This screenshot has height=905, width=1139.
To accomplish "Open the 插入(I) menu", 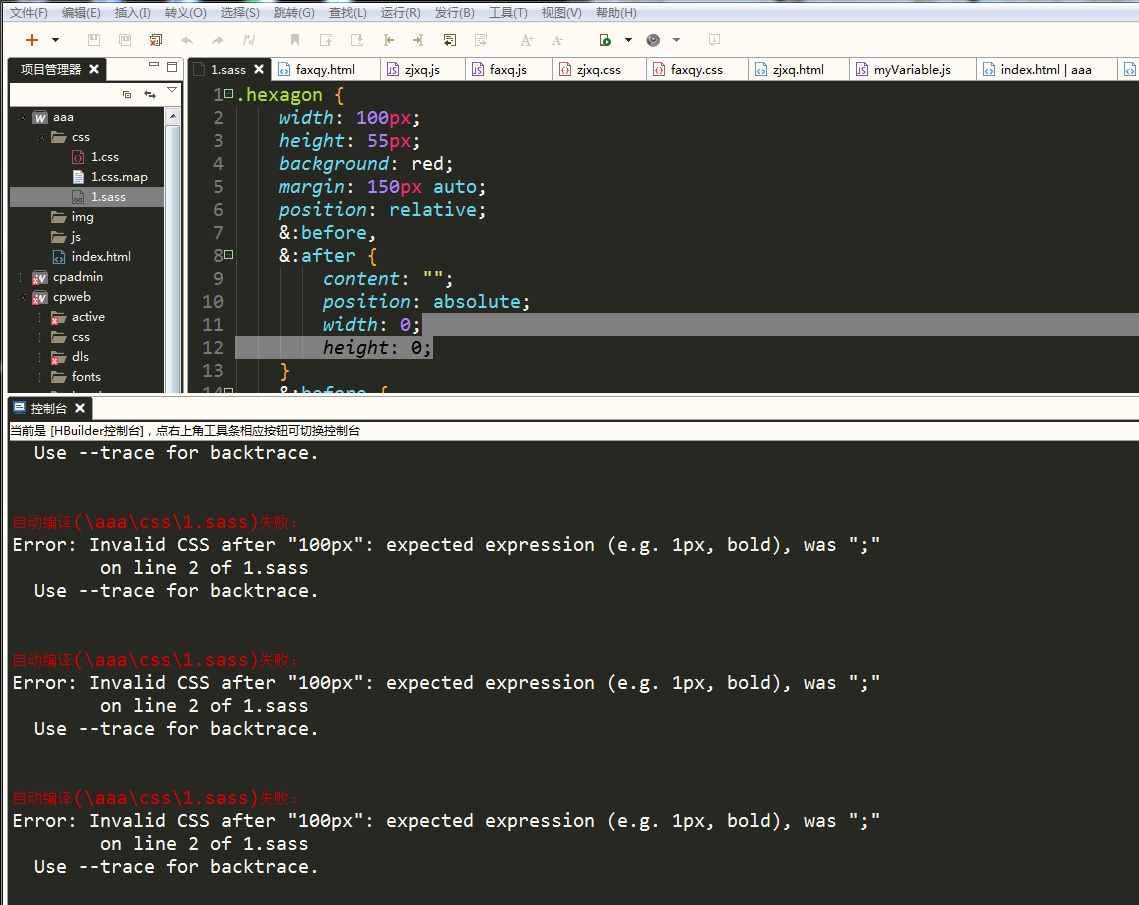I will coord(132,12).
